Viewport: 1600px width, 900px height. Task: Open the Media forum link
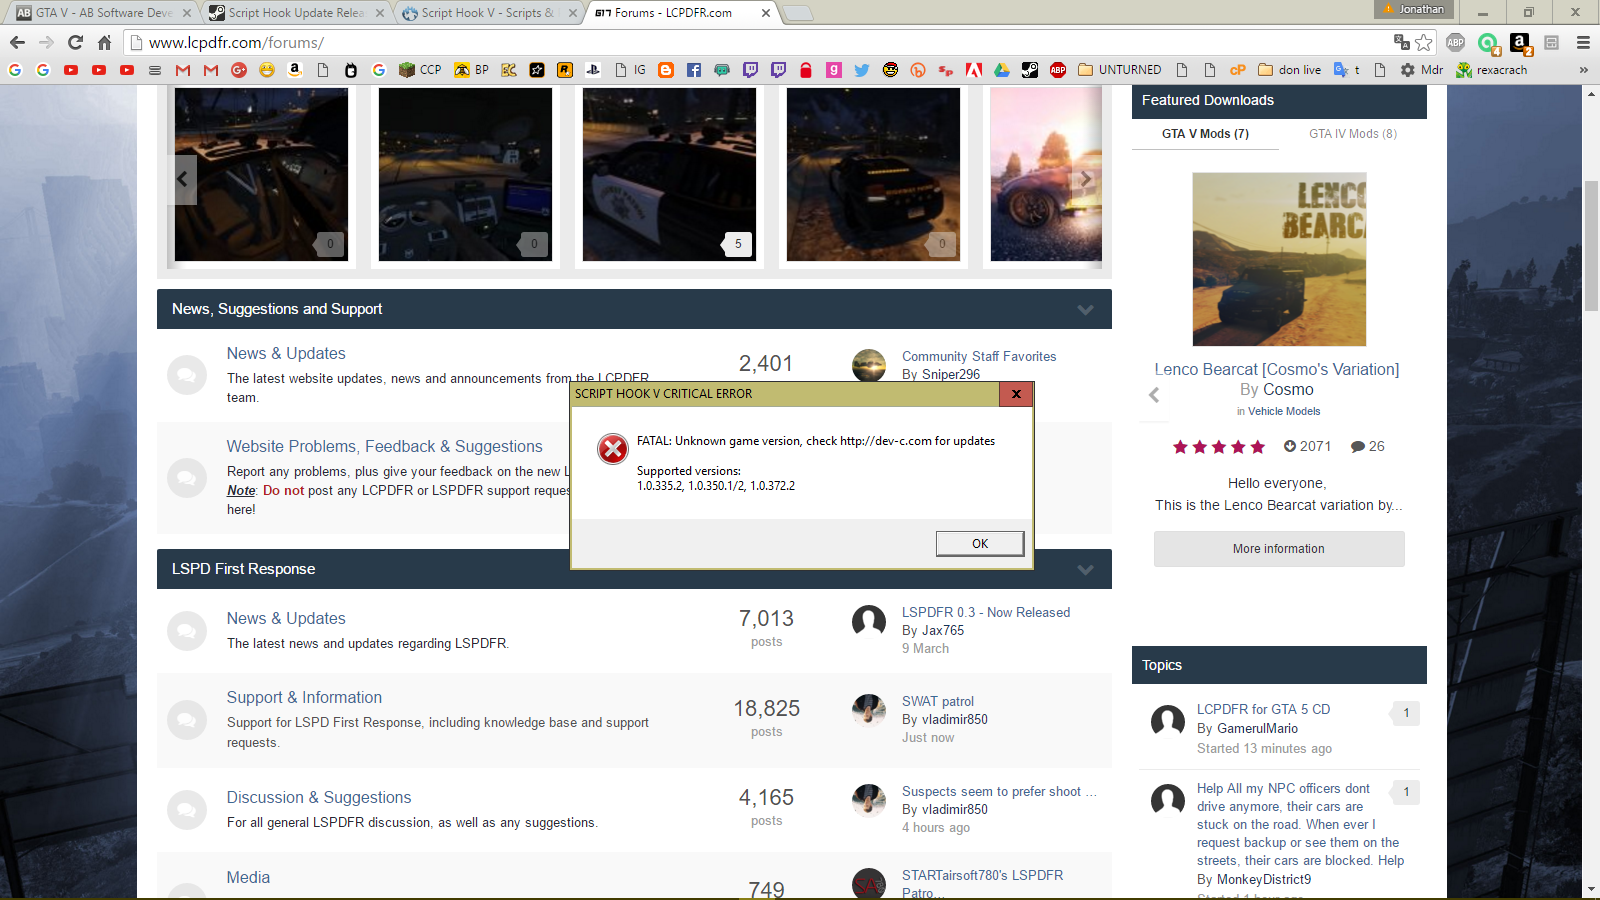point(248,877)
